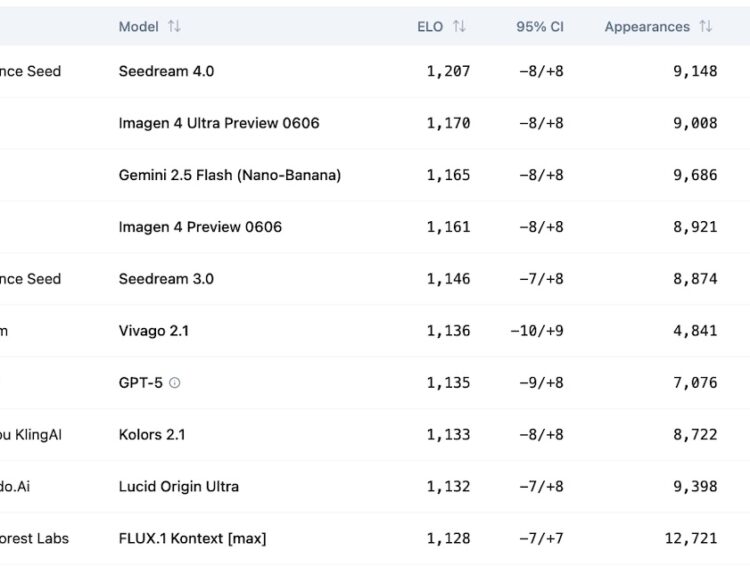The width and height of the screenshot is (750, 575).
Task: Click the Appearances column header label
Action: click(647, 27)
